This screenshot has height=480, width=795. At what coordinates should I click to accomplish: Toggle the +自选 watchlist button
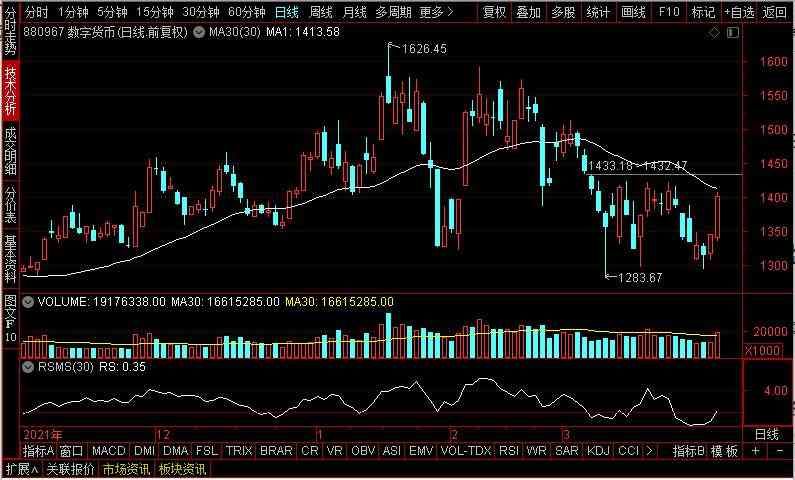737,12
